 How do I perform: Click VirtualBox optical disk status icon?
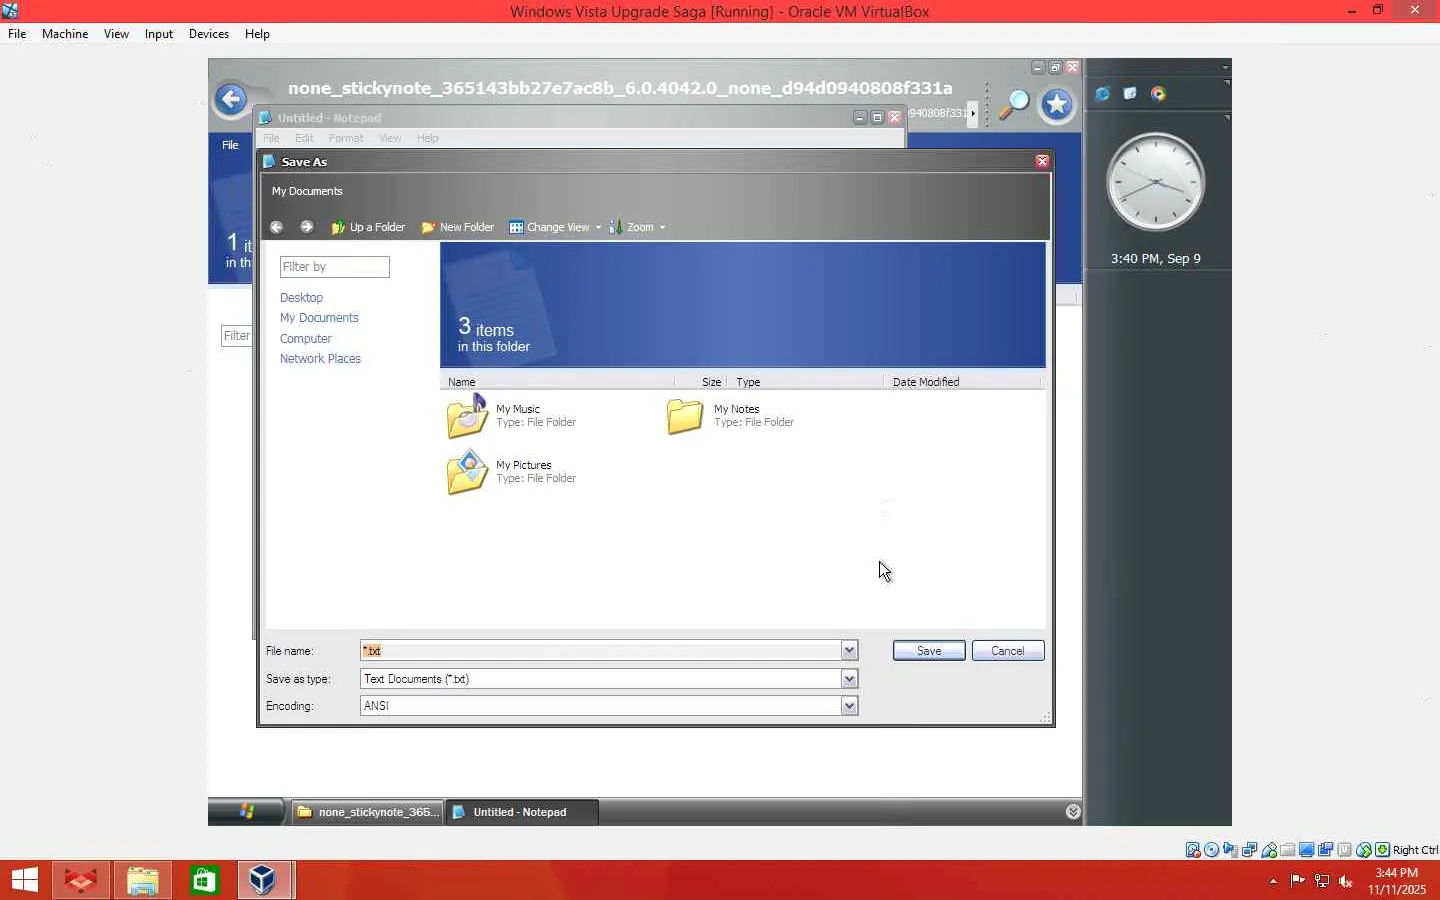(1212, 850)
